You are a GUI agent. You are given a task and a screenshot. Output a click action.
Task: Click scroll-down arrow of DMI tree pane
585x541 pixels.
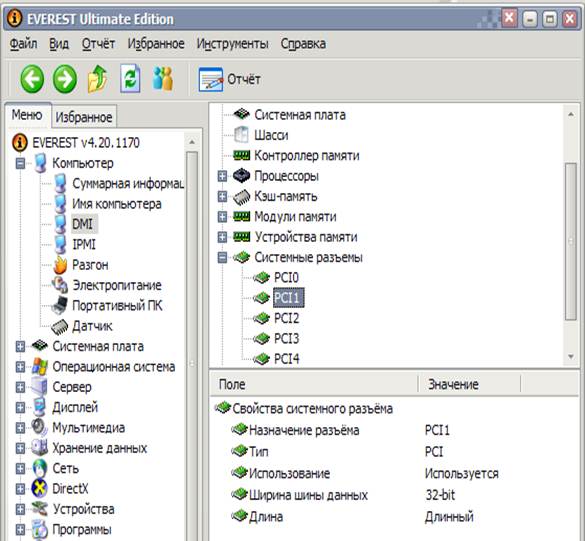pyautogui.click(x=571, y=357)
